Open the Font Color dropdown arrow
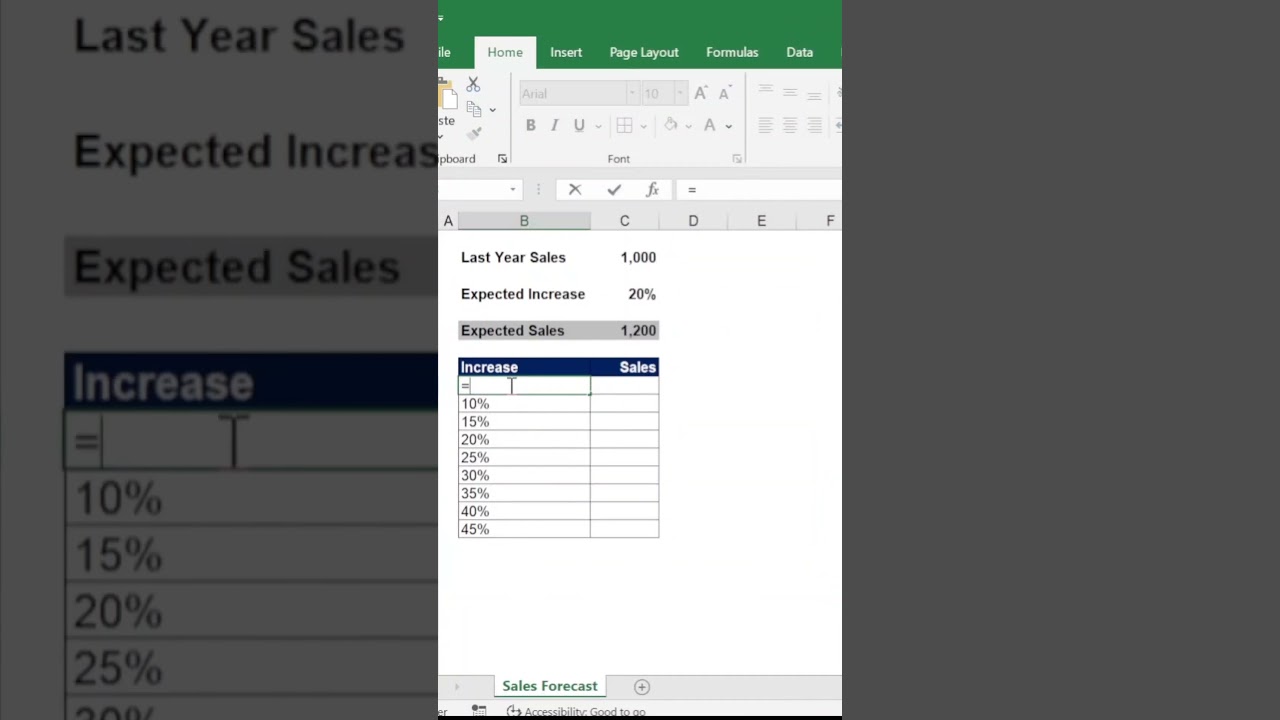This screenshot has width=1280, height=720. (x=728, y=126)
